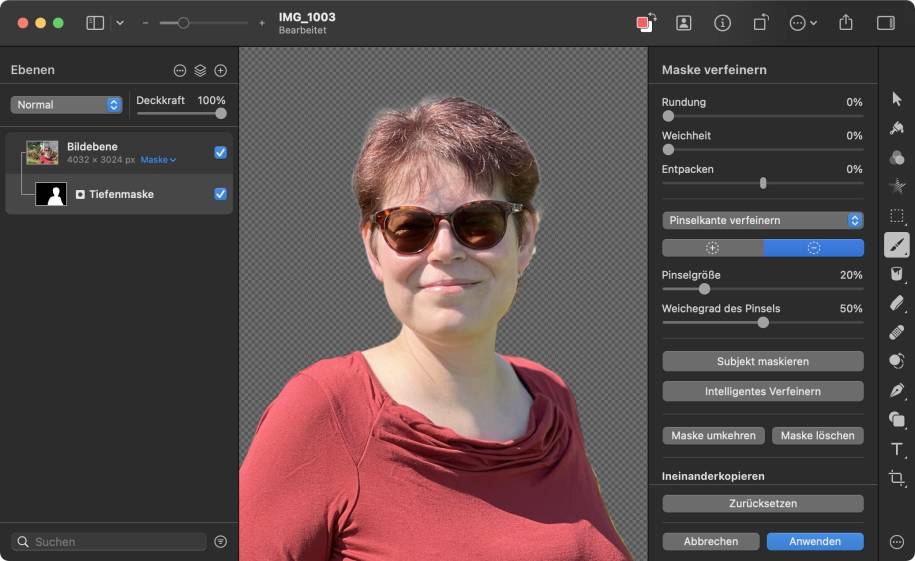Click the Zurücksetzen button

click(763, 503)
